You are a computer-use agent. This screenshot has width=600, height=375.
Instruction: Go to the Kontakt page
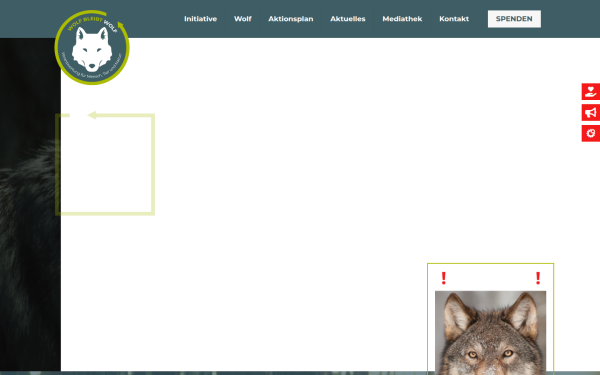(454, 19)
